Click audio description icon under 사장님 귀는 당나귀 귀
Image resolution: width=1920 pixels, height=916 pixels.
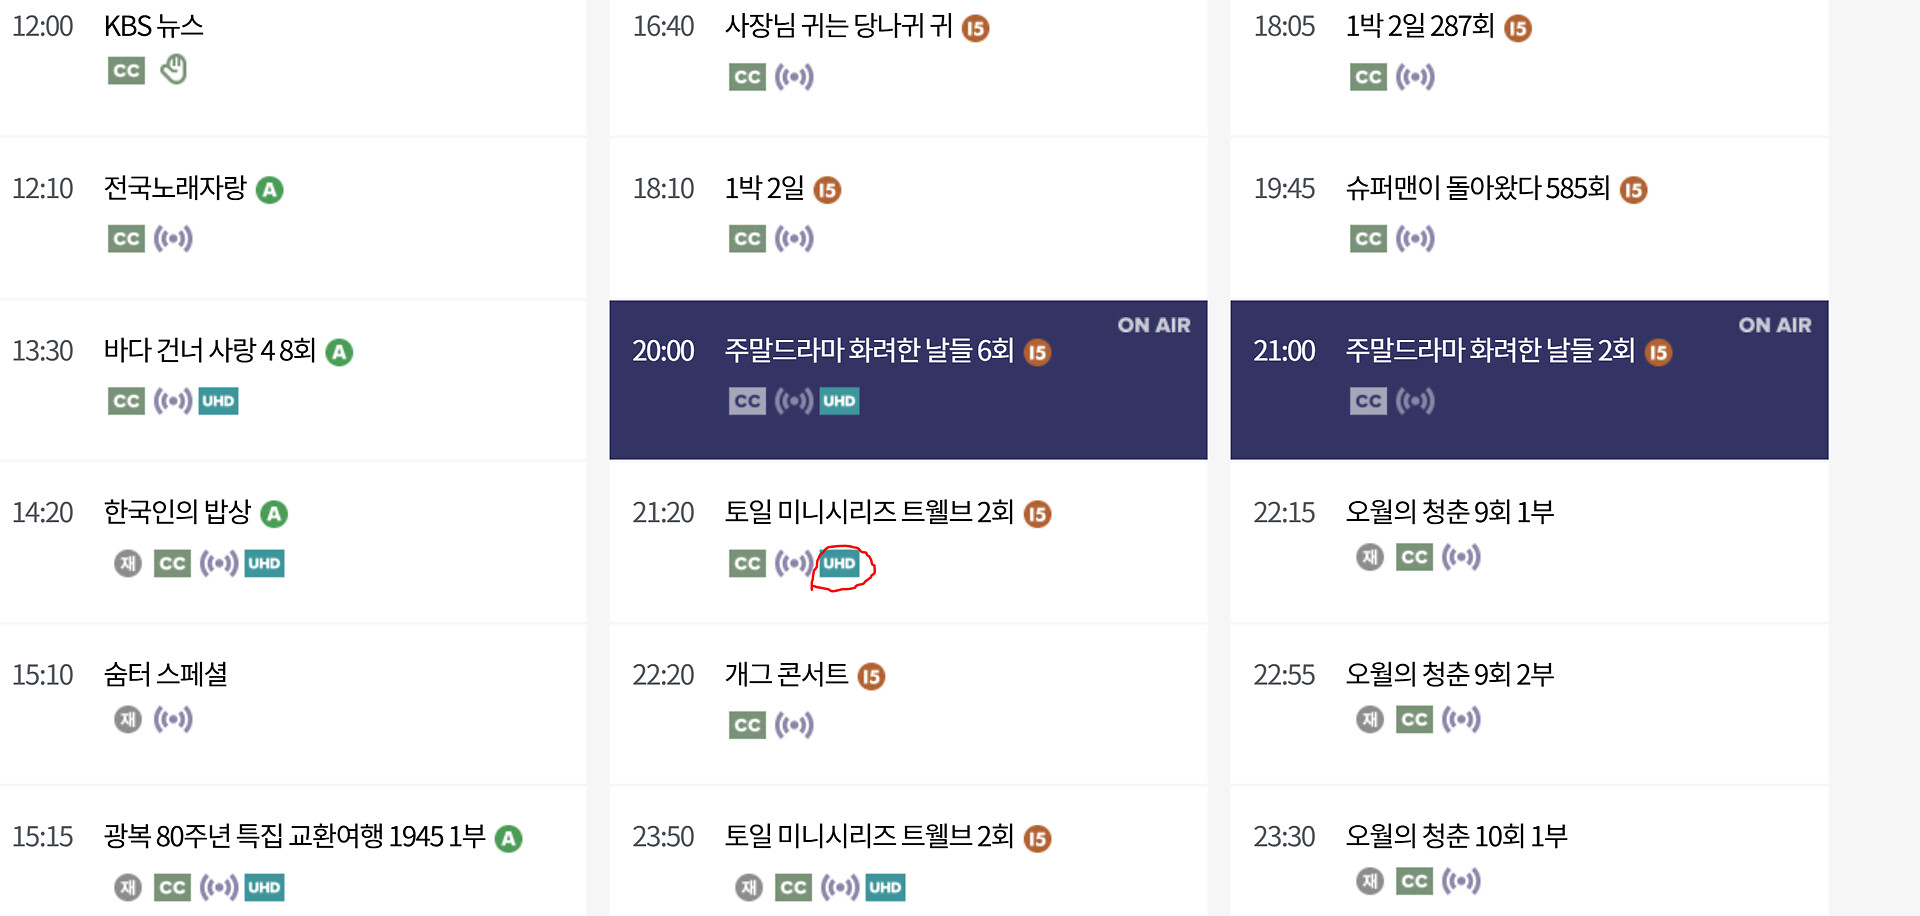[794, 77]
